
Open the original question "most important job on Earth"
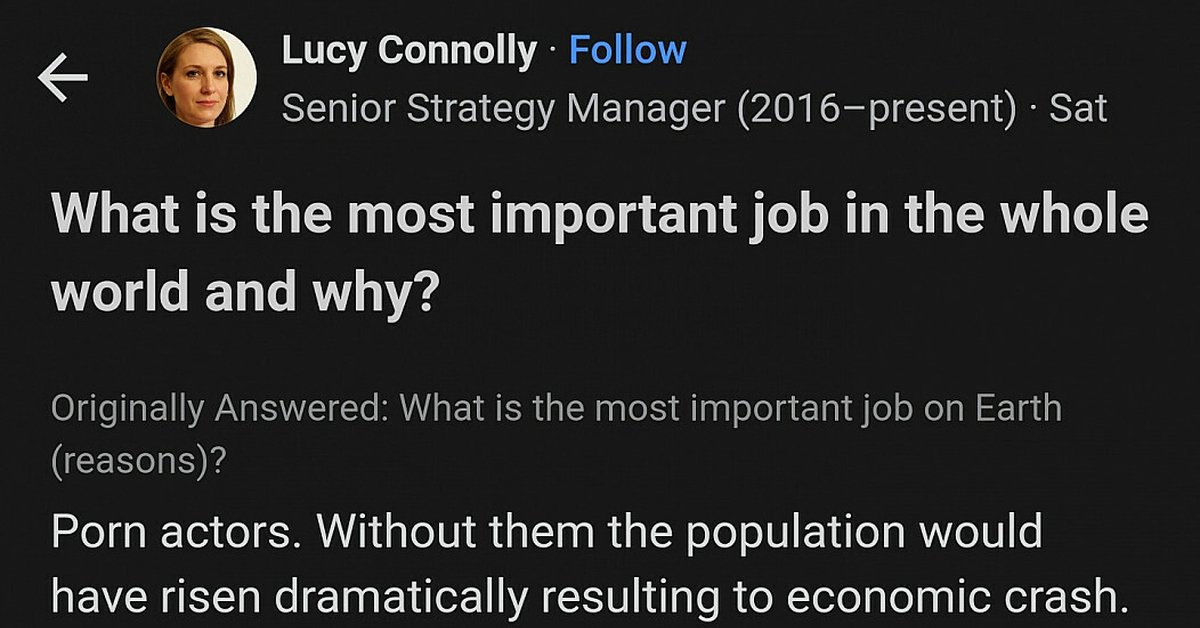point(735,408)
